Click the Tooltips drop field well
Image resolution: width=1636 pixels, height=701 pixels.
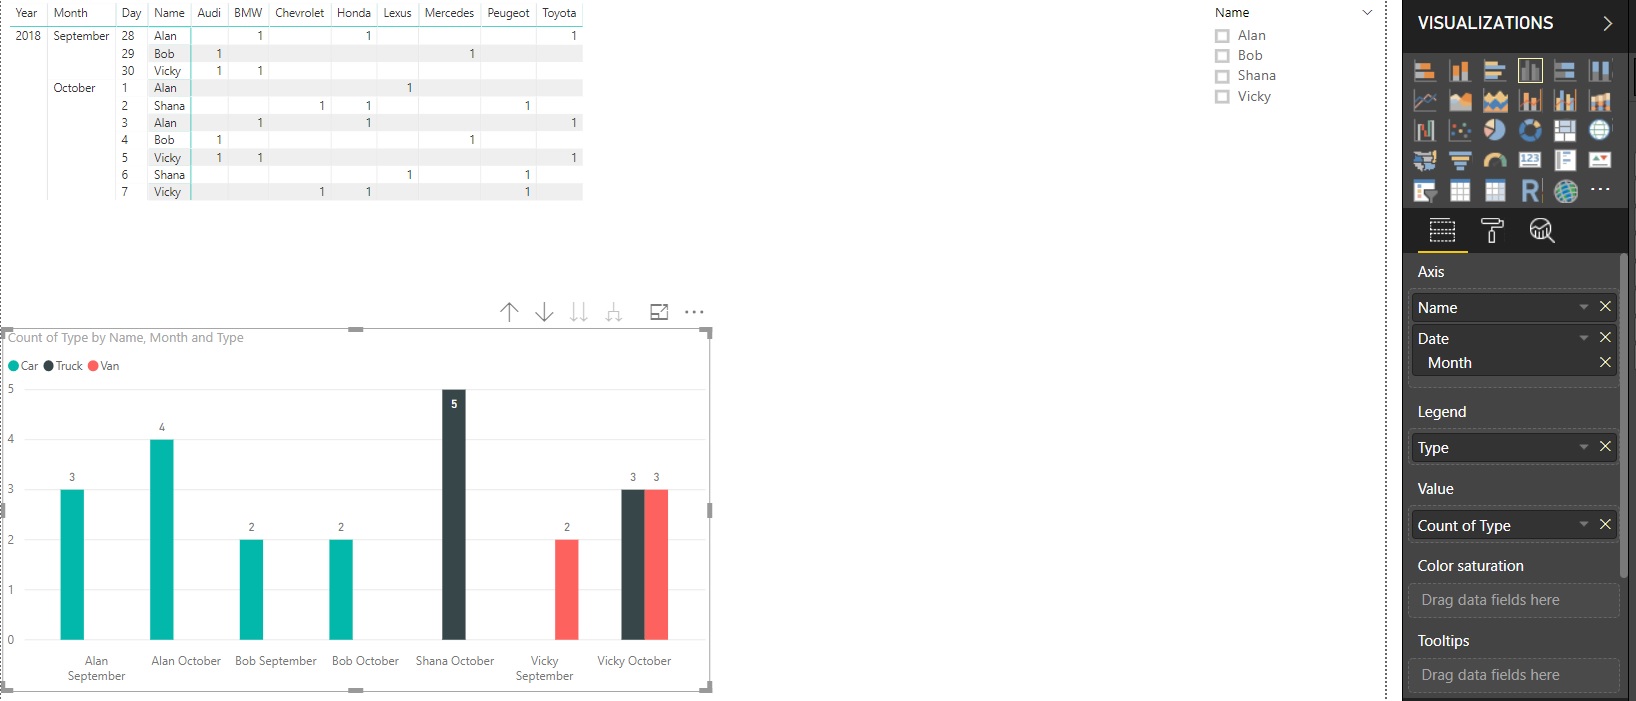pos(1513,675)
